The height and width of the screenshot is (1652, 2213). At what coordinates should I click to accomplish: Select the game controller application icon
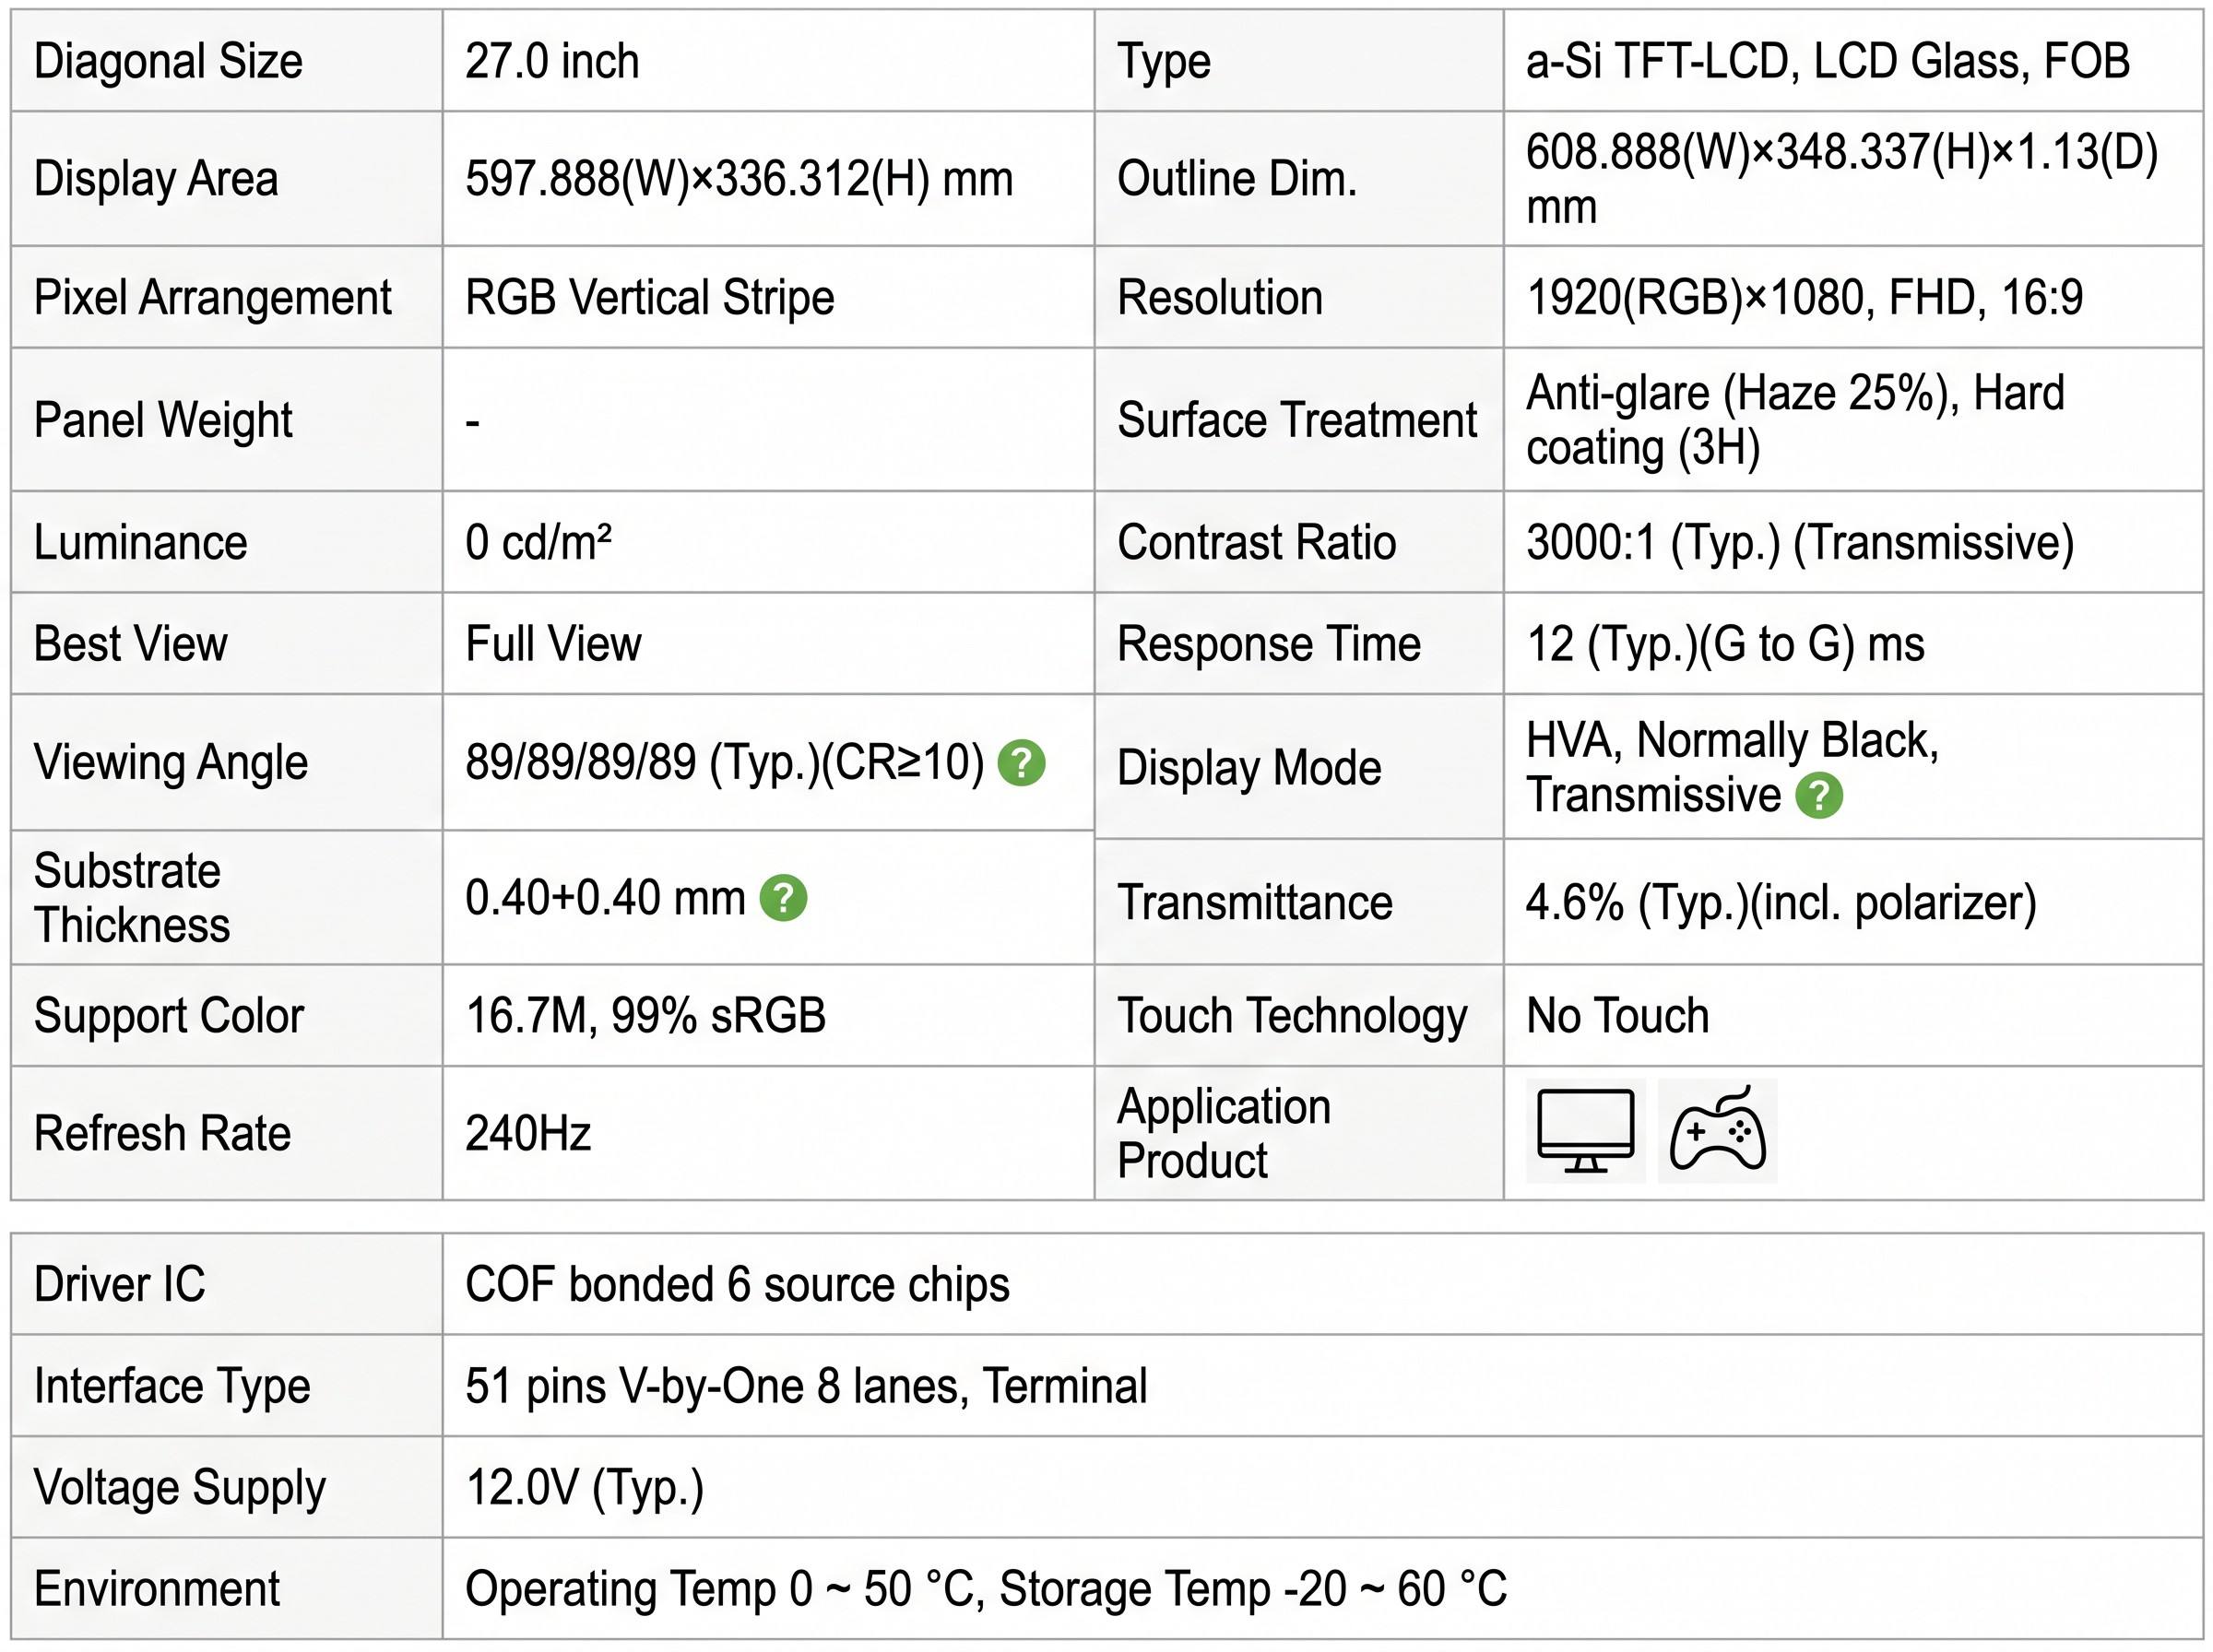[x=1717, y=1131]
